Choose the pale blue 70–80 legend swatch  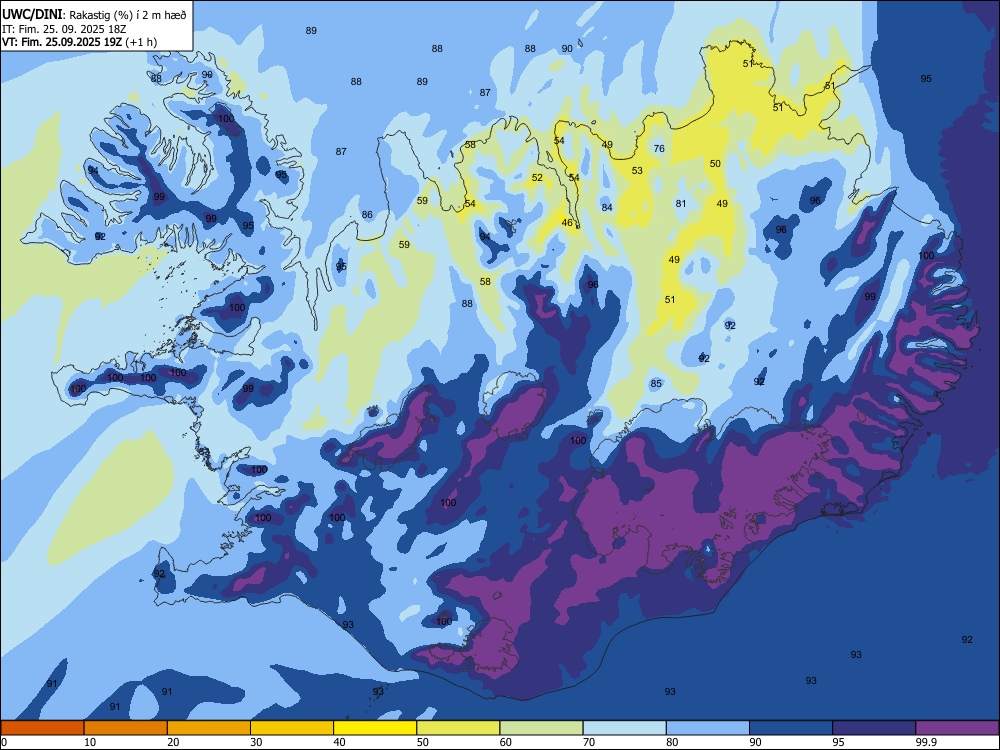[x=625, y=728]
